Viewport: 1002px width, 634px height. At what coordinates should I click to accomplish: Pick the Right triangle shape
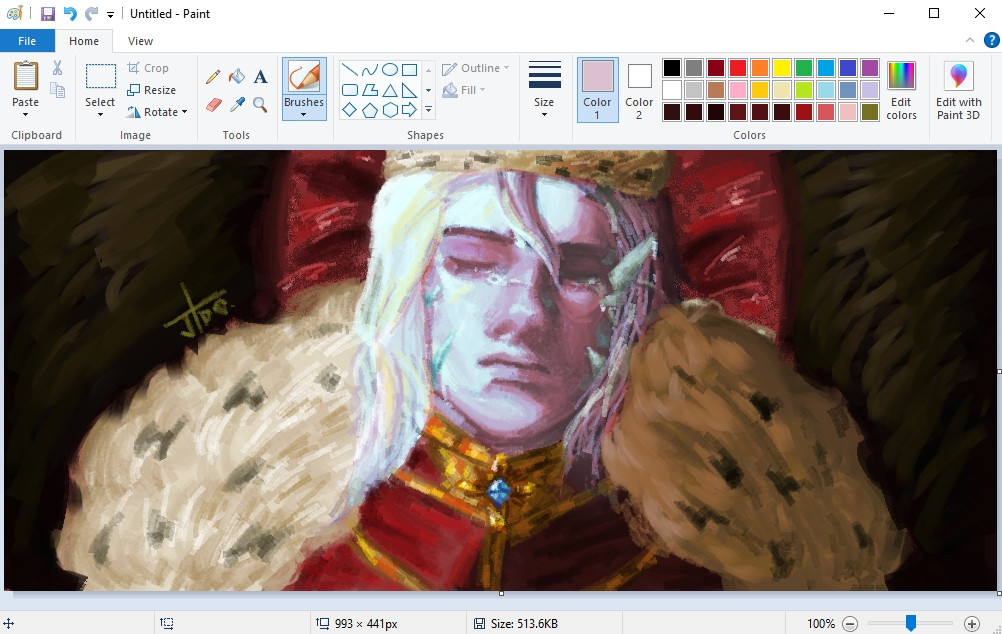[410, 90]
